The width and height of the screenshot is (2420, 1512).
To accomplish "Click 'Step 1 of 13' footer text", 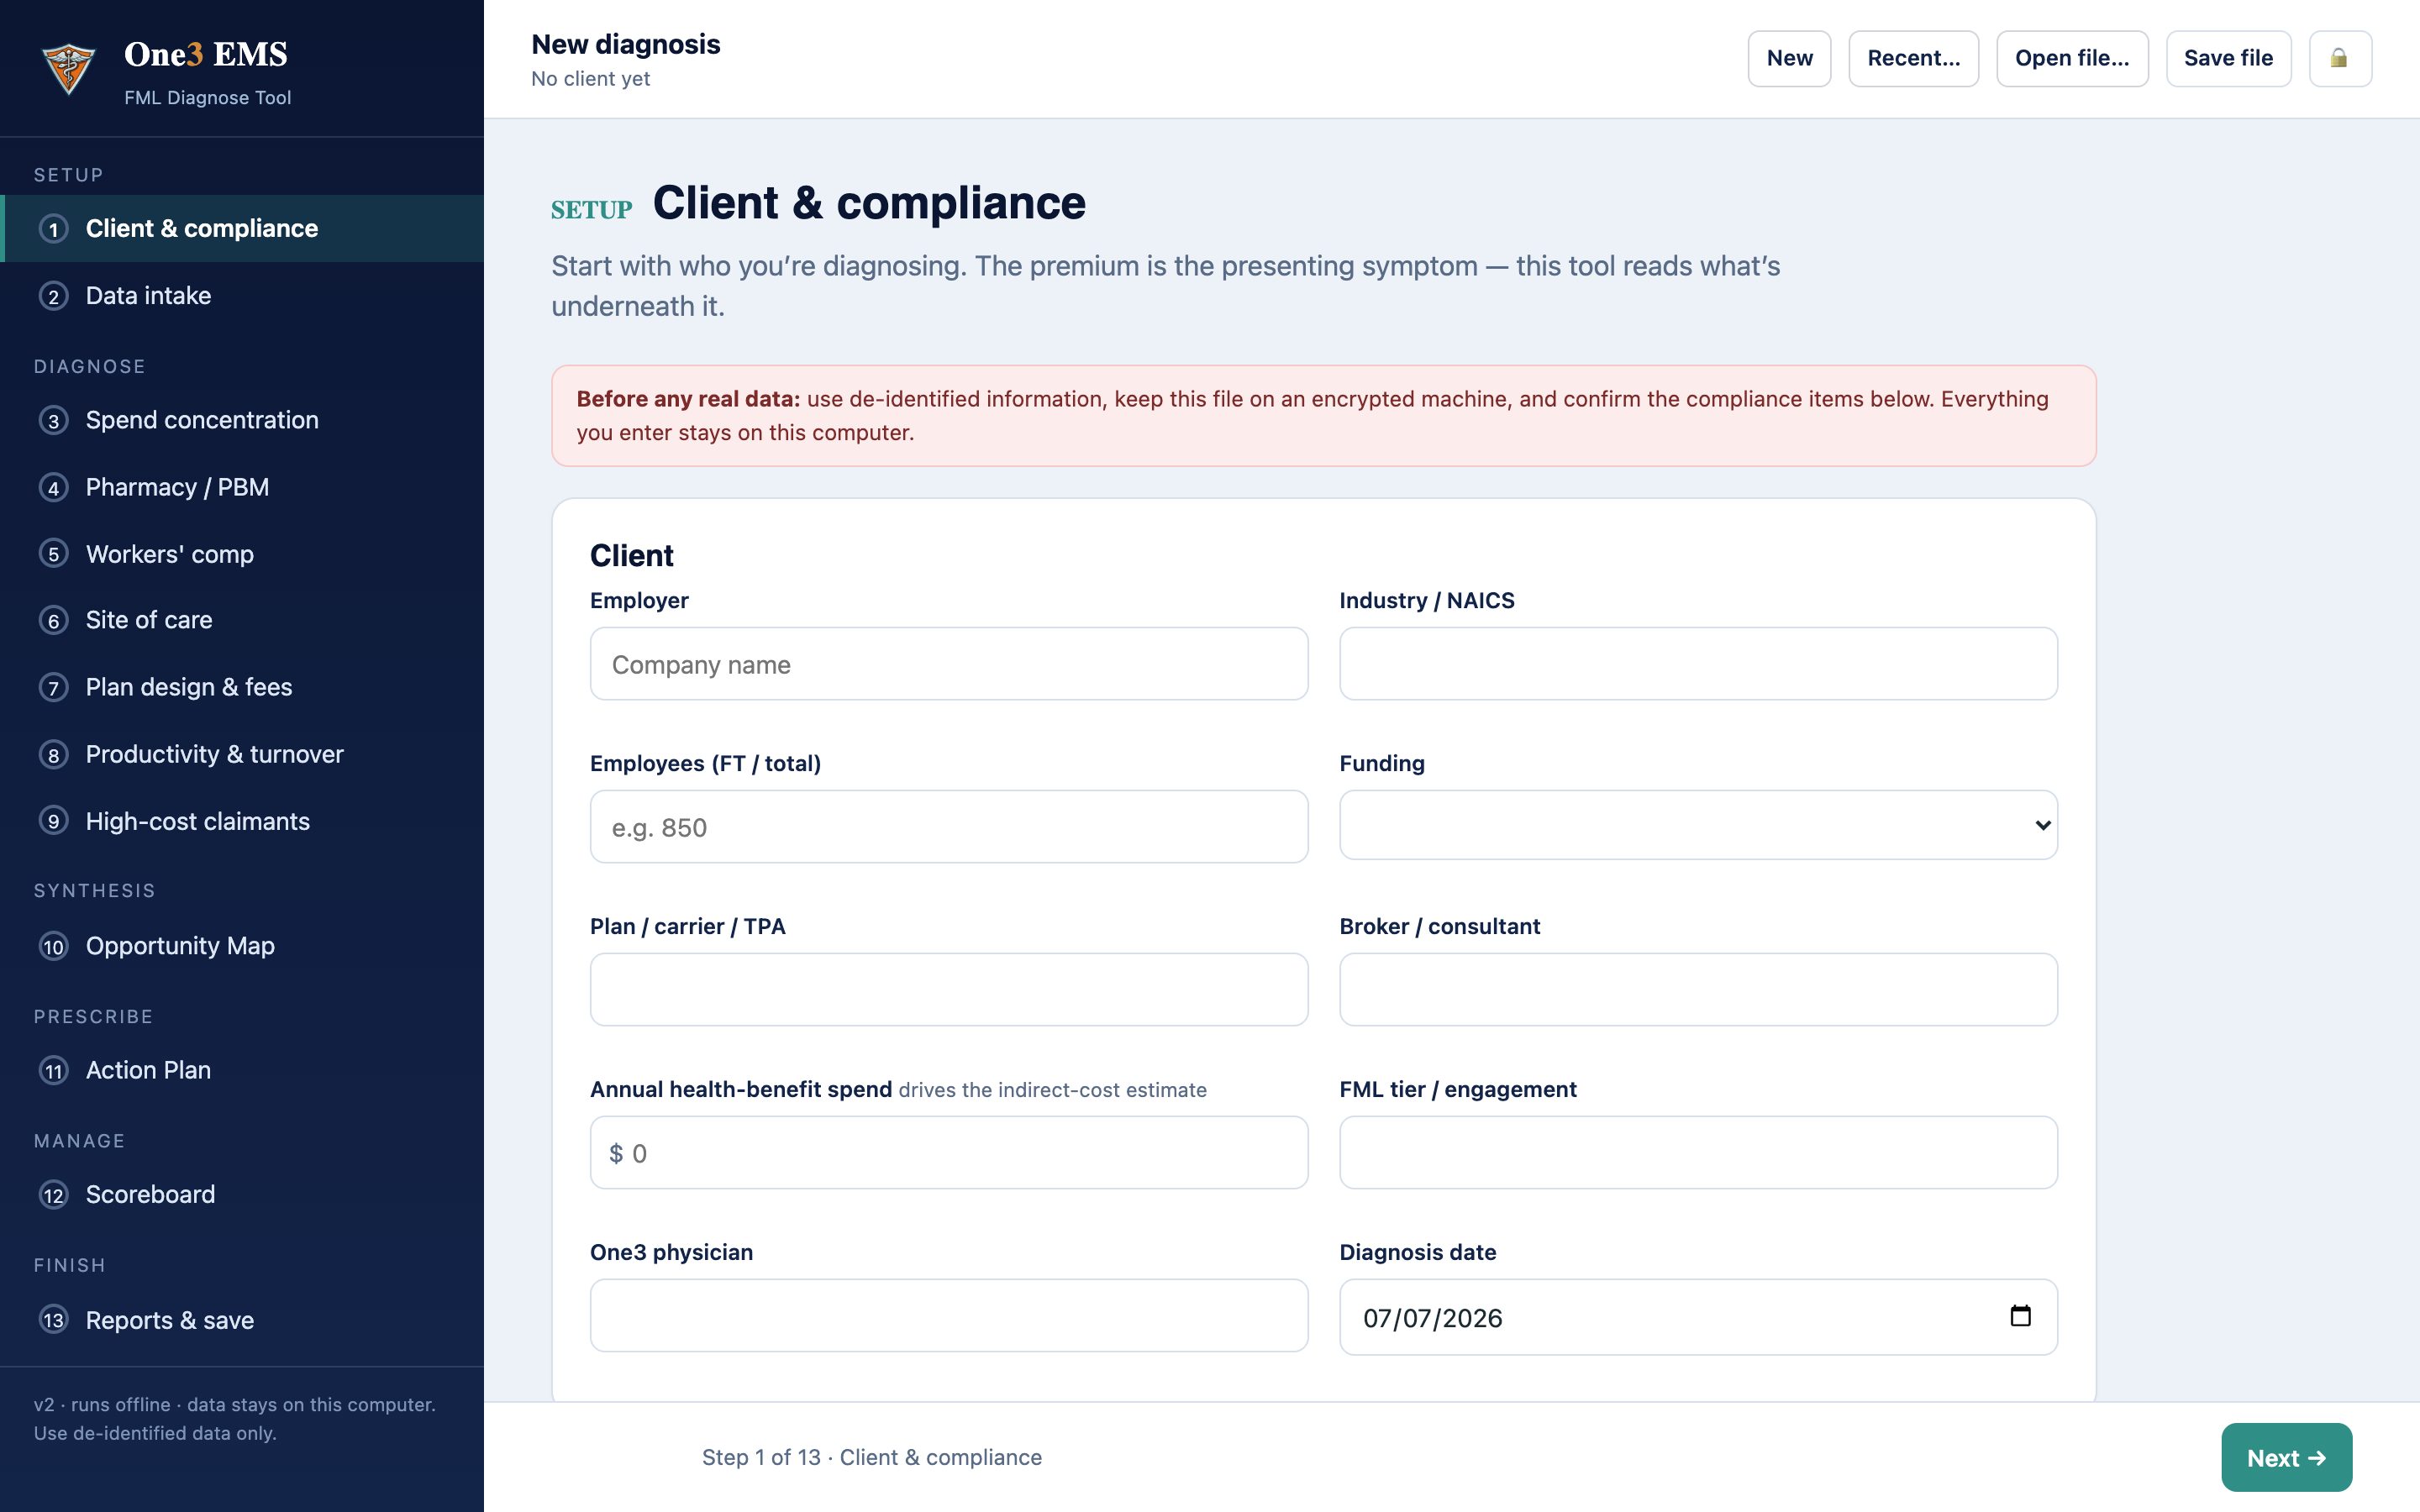I will pyautogui.click(x=761, y=1457).
